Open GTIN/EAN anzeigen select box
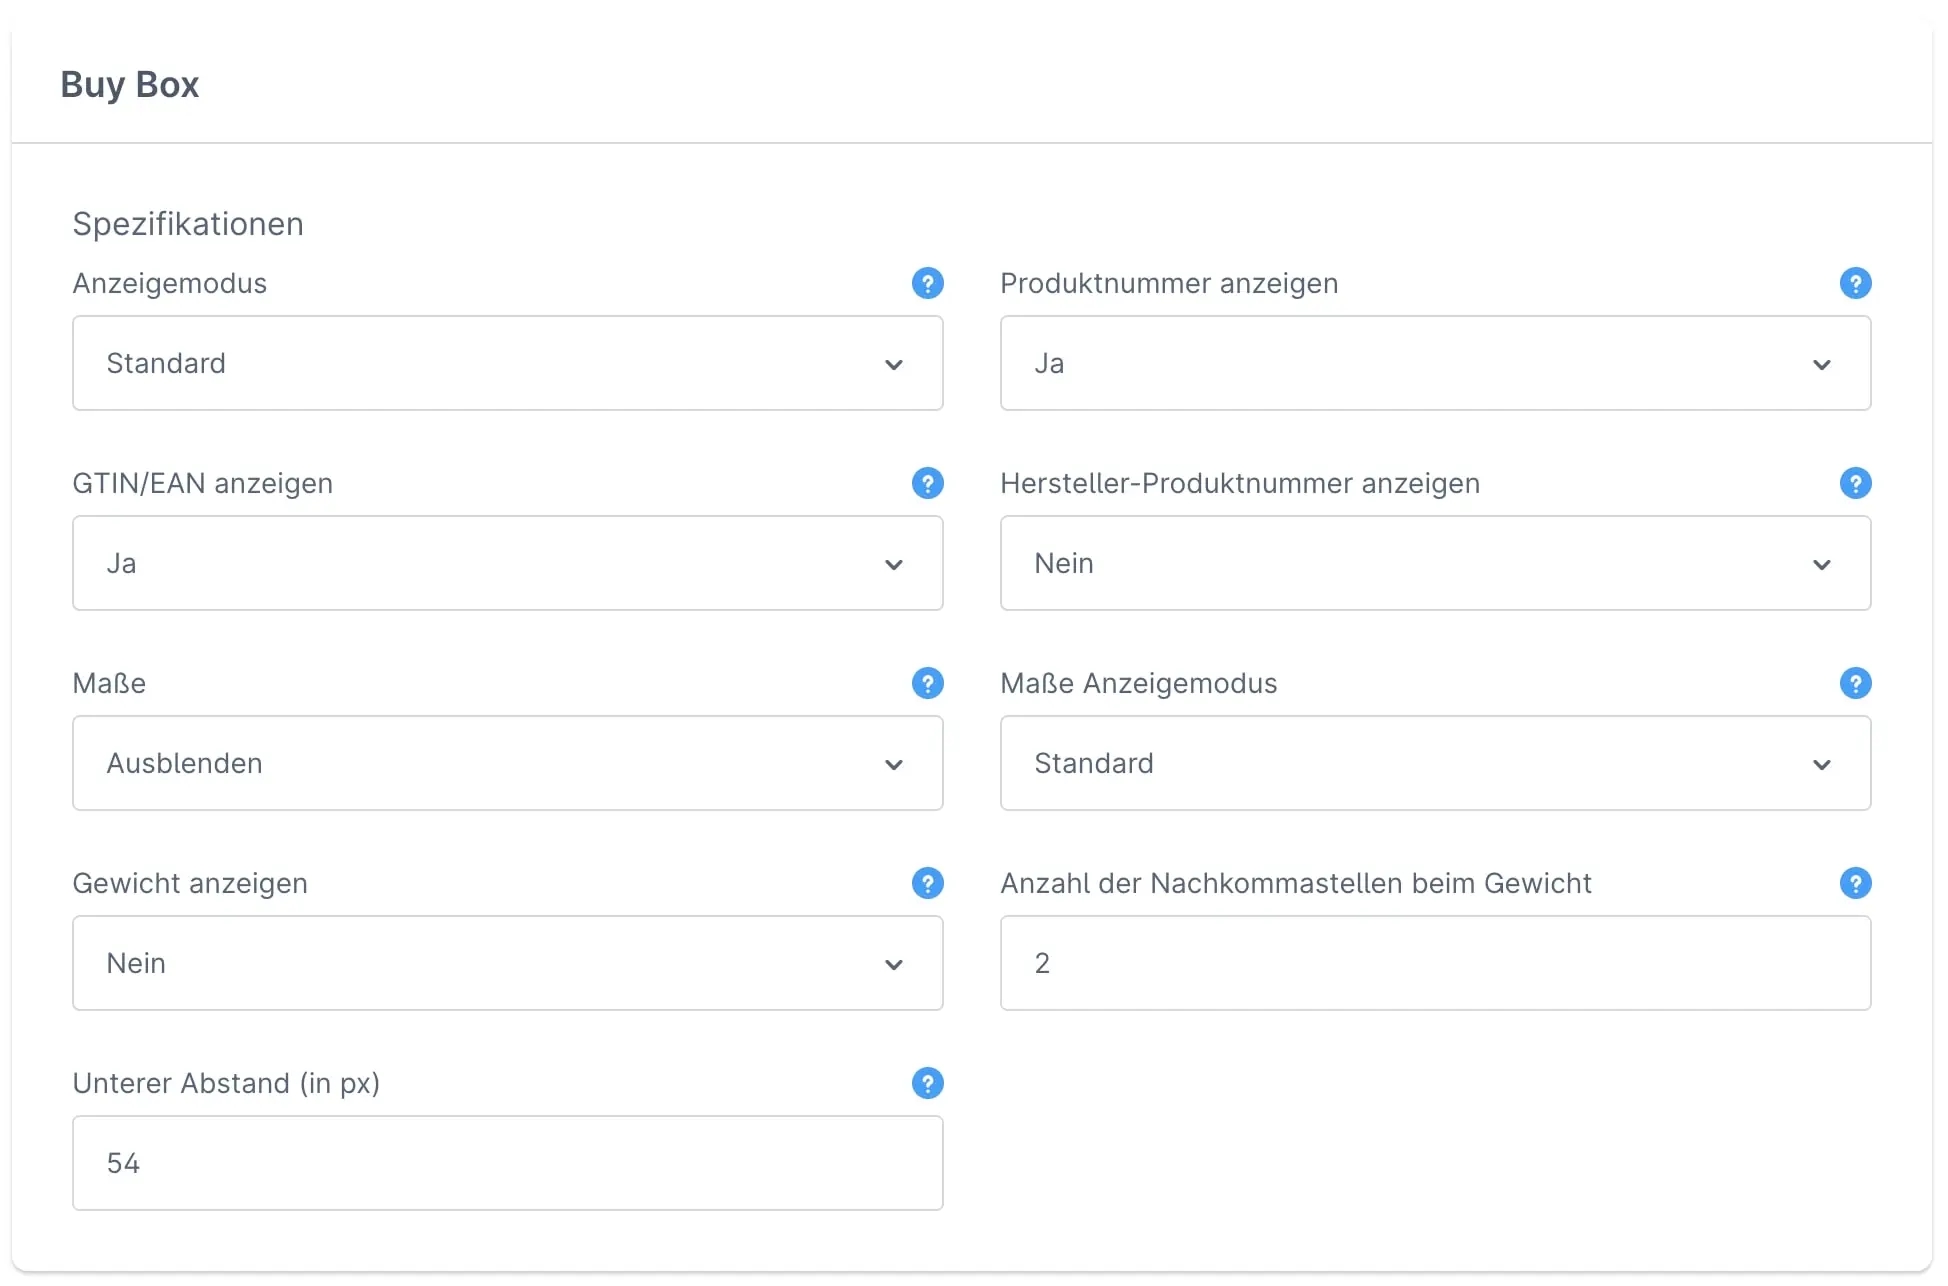This screenshot has height=1286, width=1948. click(x=507, y=563)
